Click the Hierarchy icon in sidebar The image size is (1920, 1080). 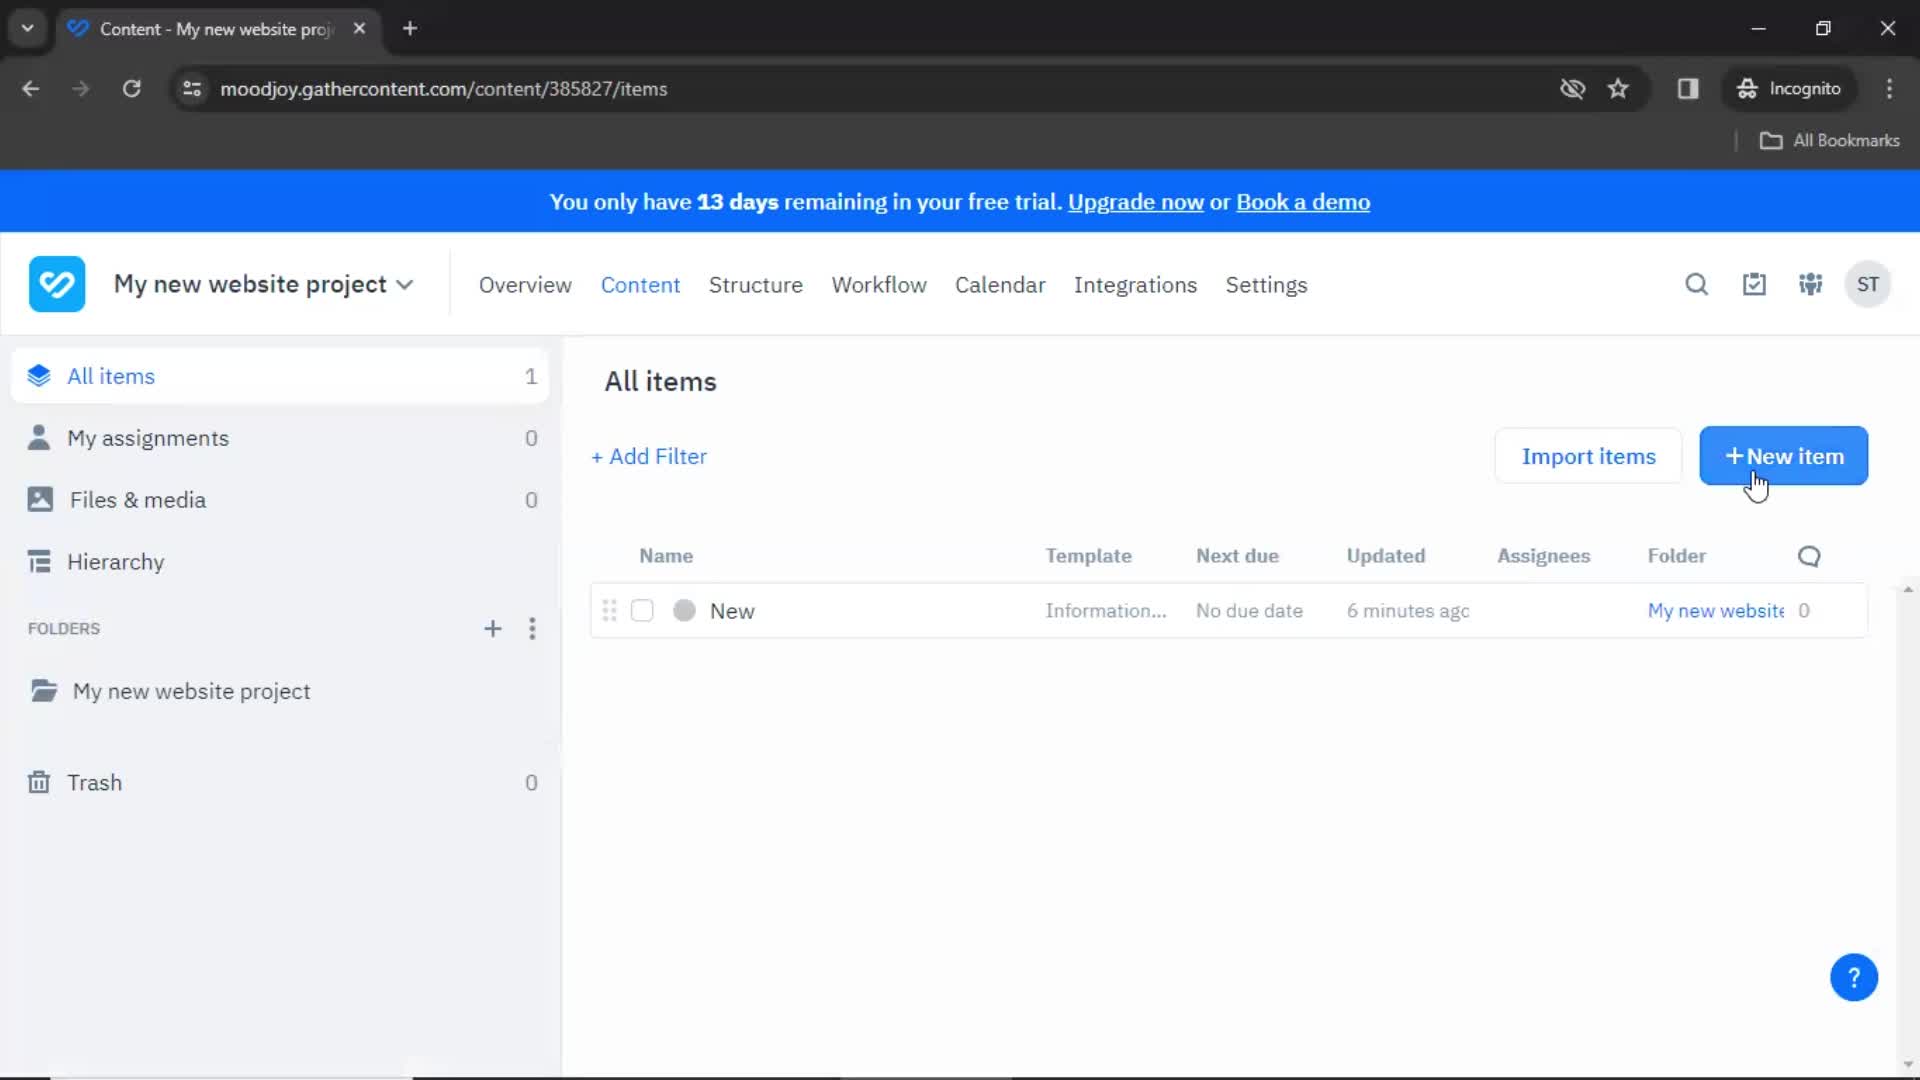tap(39, 562)
